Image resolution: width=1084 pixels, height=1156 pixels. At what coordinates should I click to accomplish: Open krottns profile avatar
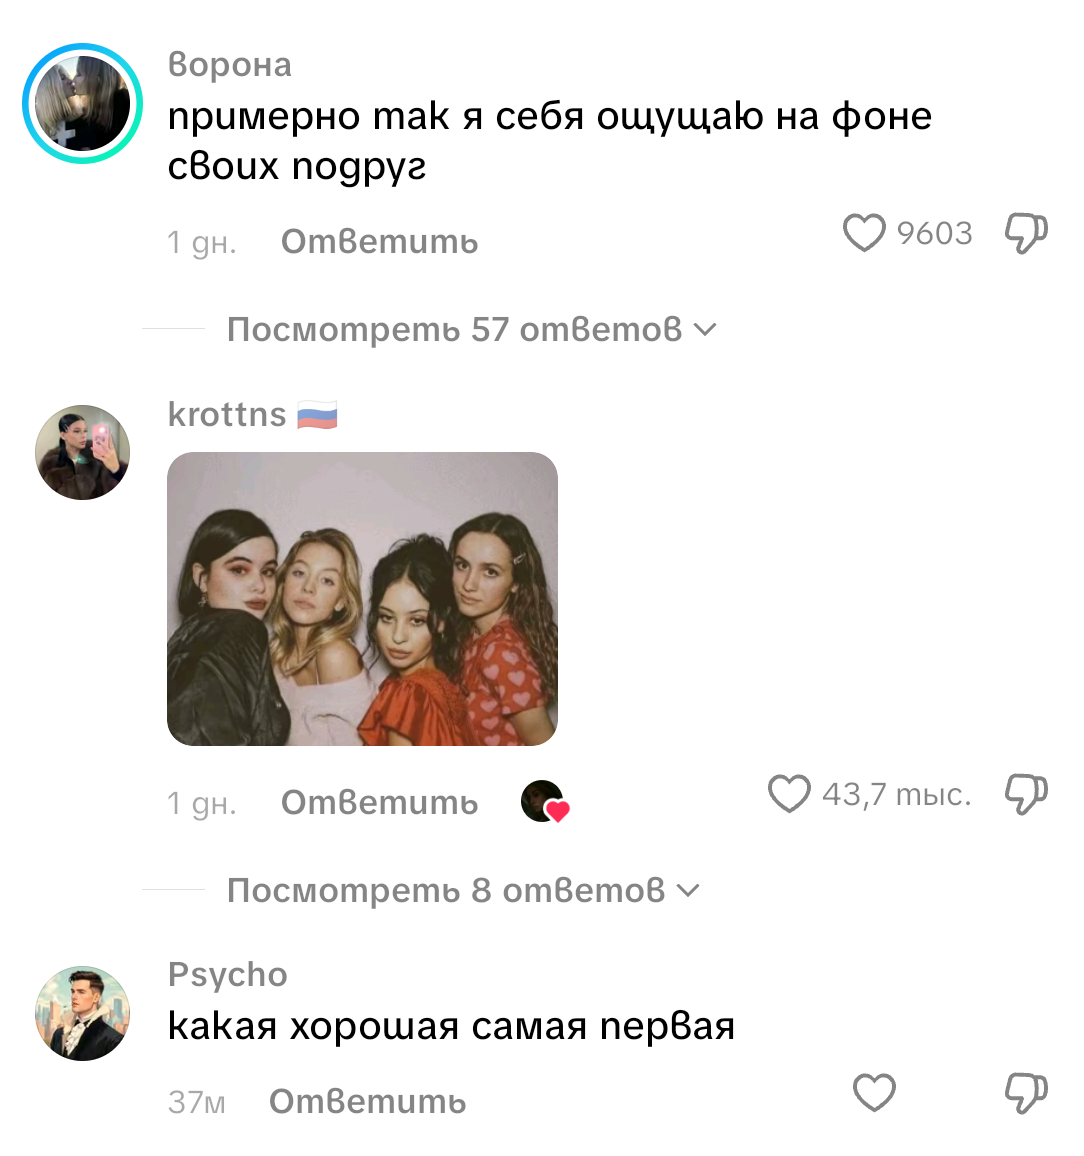(x=83, y=452)
